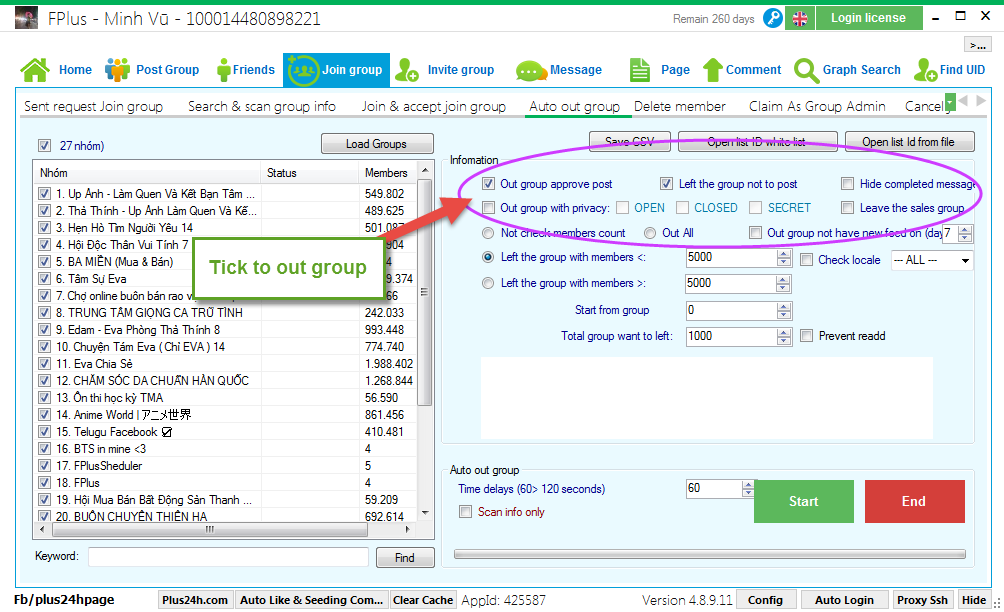The width and height of the screenshot is (1004, 612).
Task: Tick the OPEN privacy checkbox
Action: coord(622,207)
